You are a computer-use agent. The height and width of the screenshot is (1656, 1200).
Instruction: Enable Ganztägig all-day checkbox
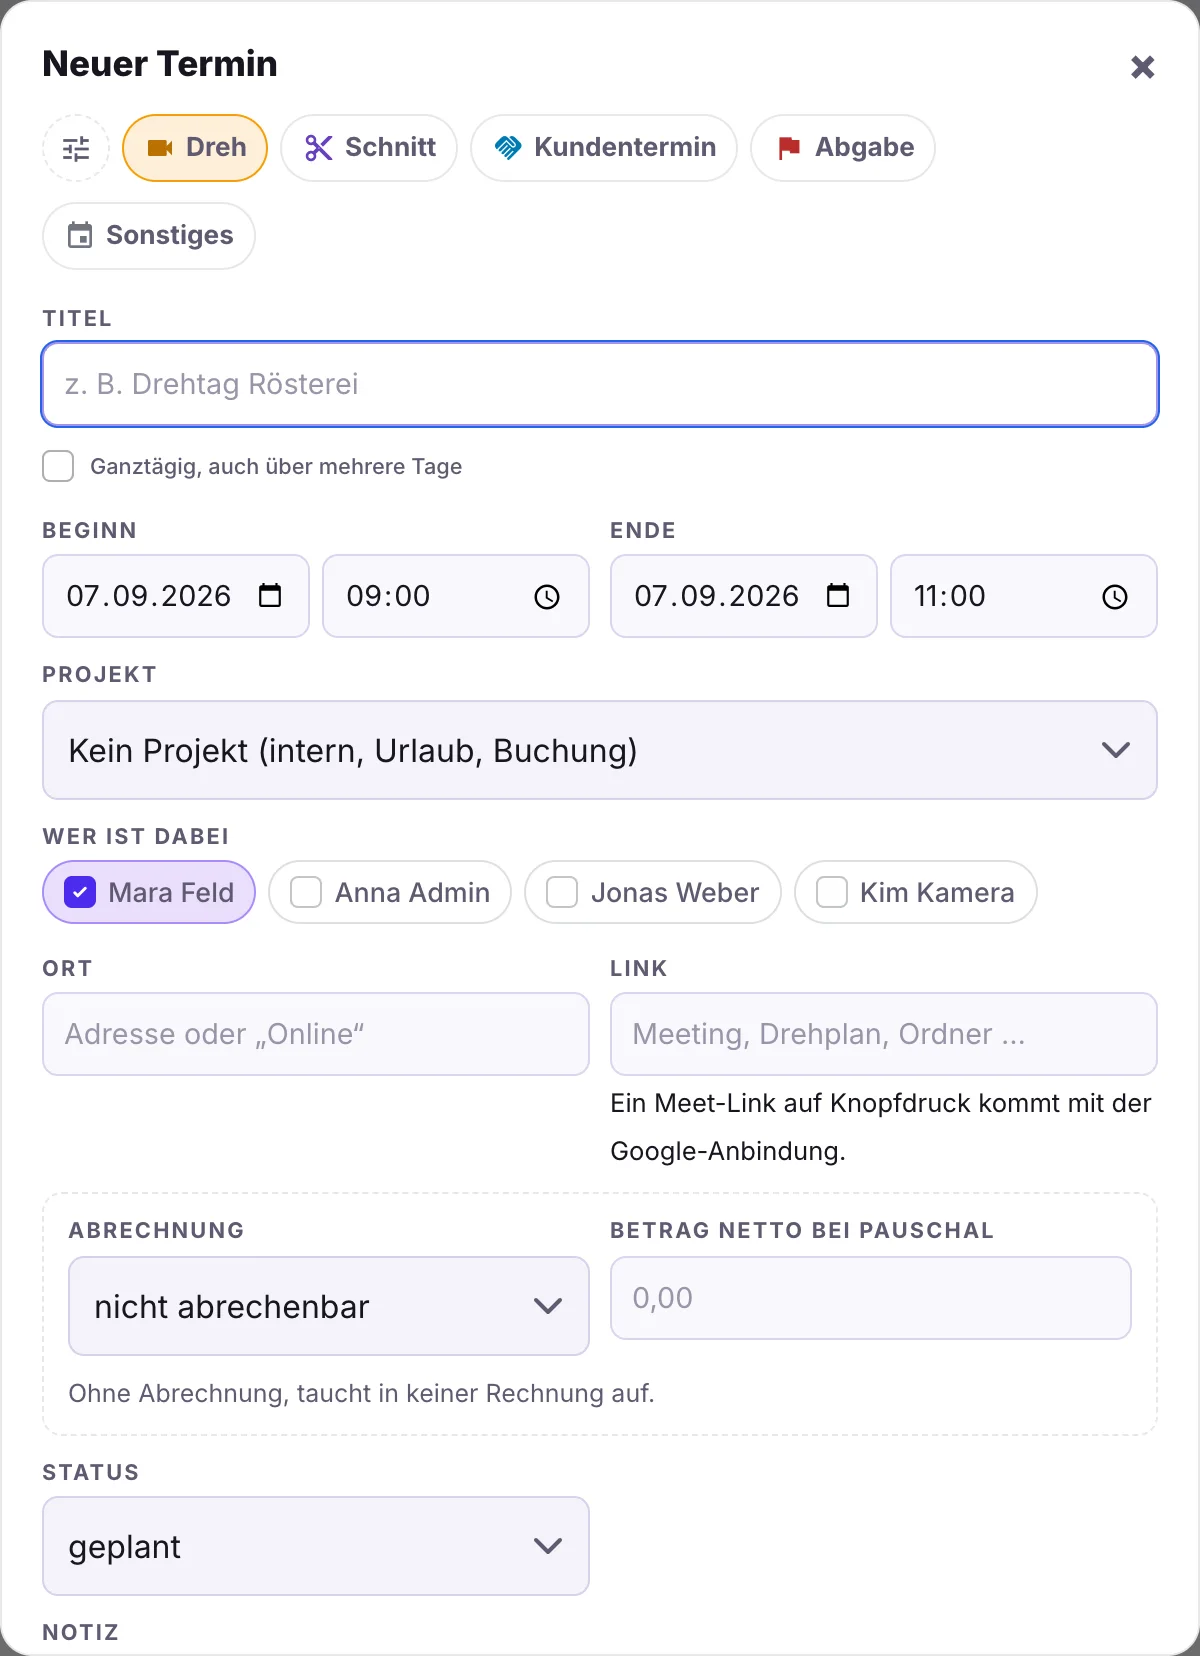(58, 466)
